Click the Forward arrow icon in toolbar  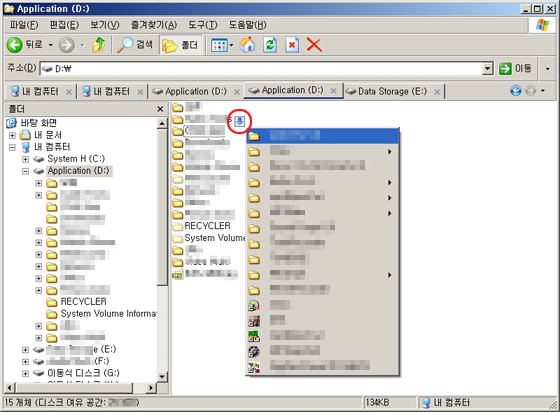66,45
